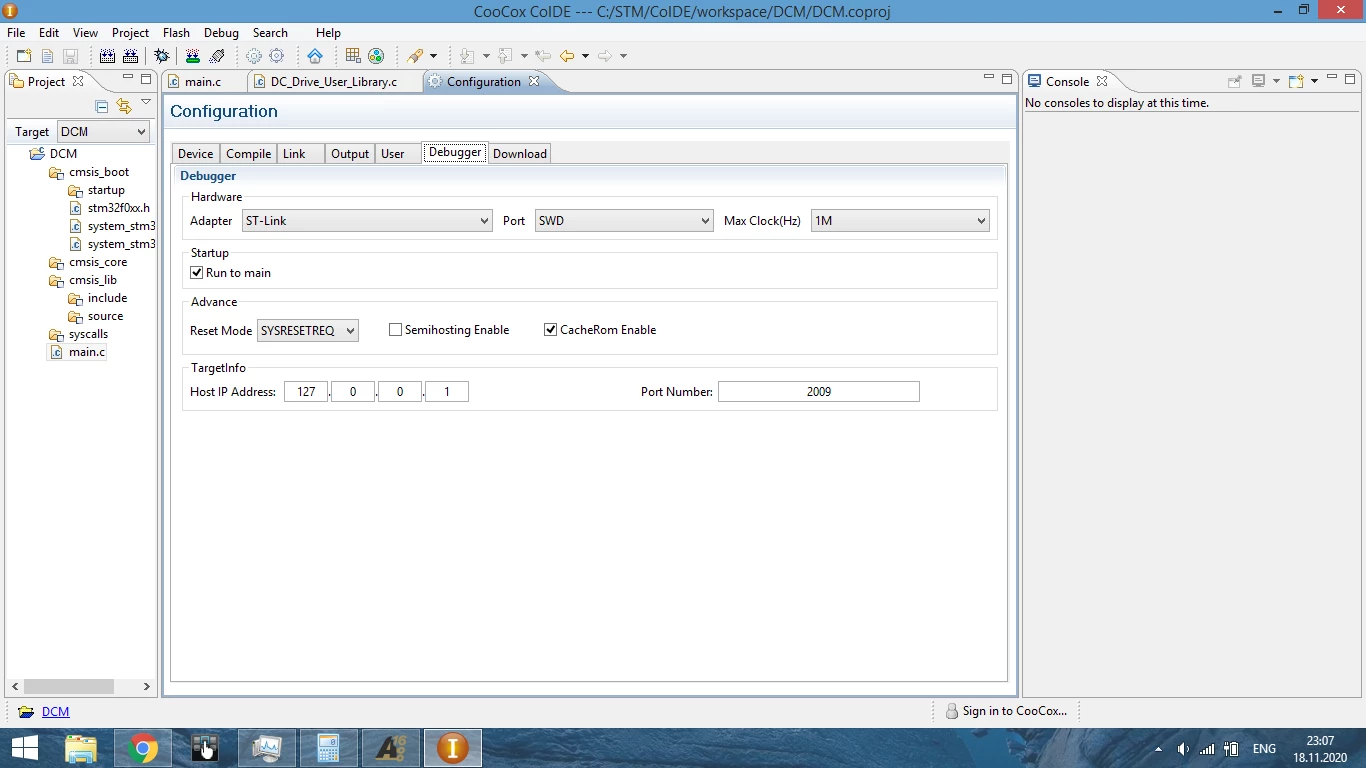
Task: Click the lock icon beside Sign in to CooCox
Action: pos(952,711)
